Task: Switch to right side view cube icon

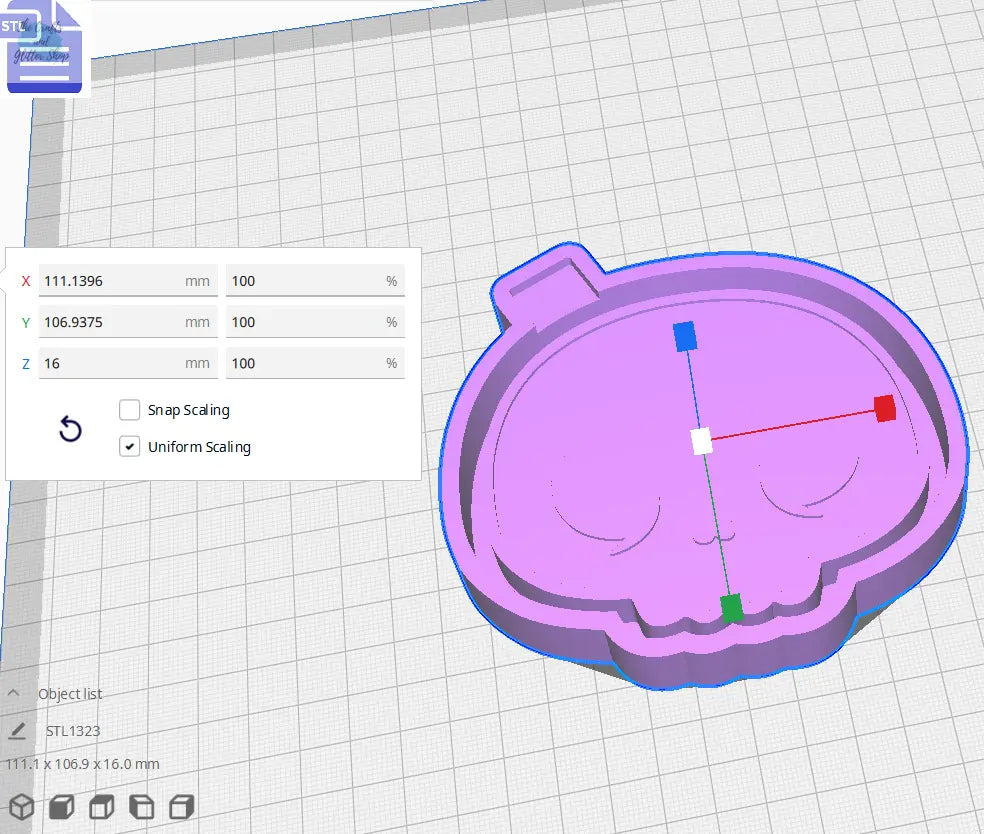Action: 181,805
